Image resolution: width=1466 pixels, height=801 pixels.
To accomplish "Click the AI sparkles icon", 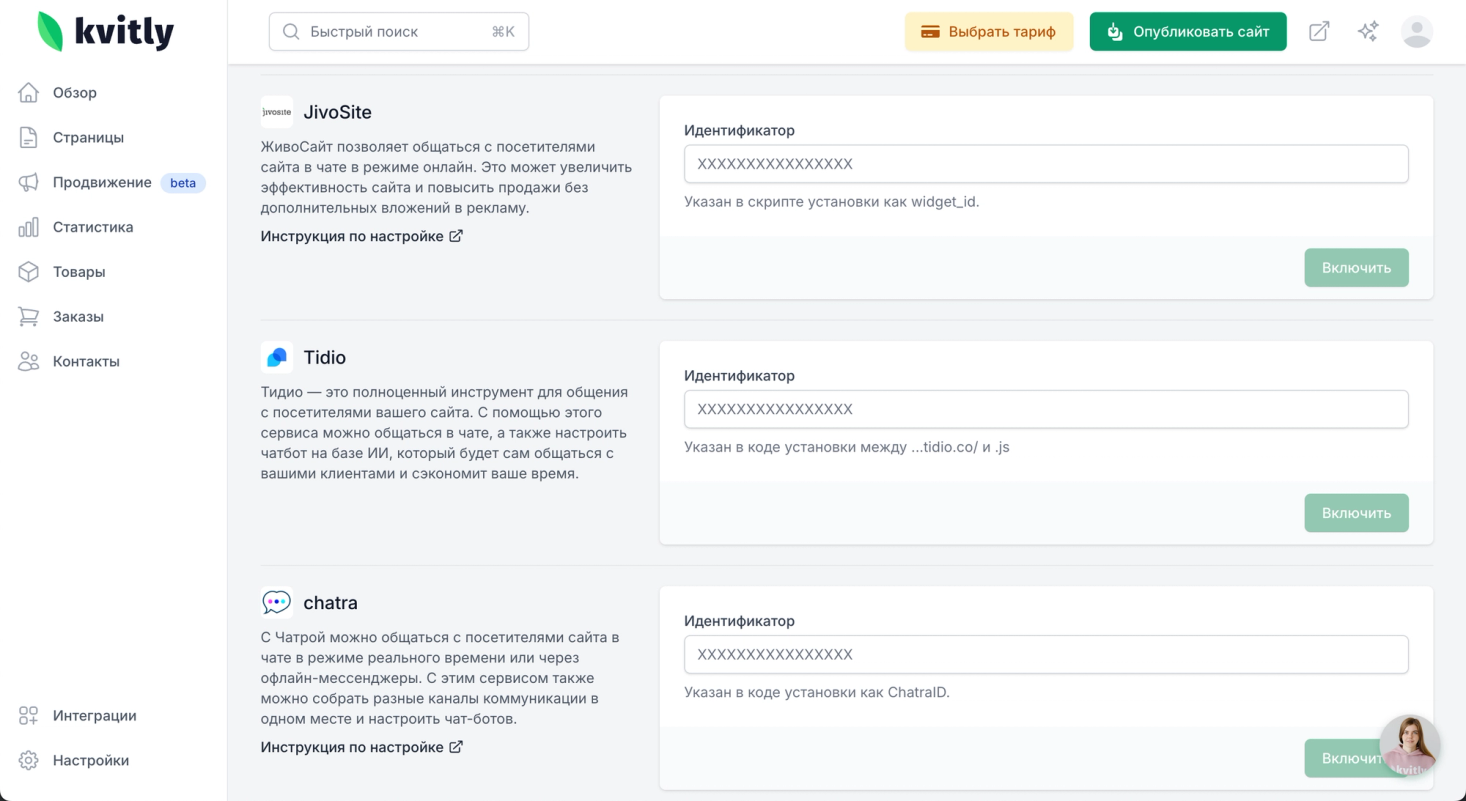I will pos(1368,32).
